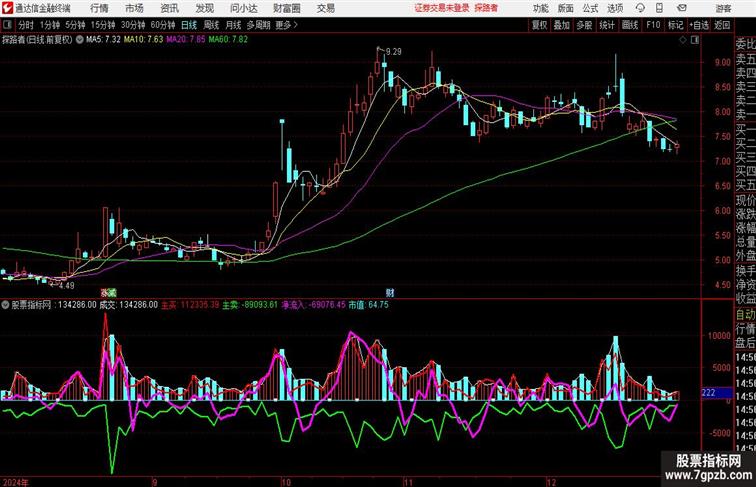Open the F10 company info button

(653, 25)
